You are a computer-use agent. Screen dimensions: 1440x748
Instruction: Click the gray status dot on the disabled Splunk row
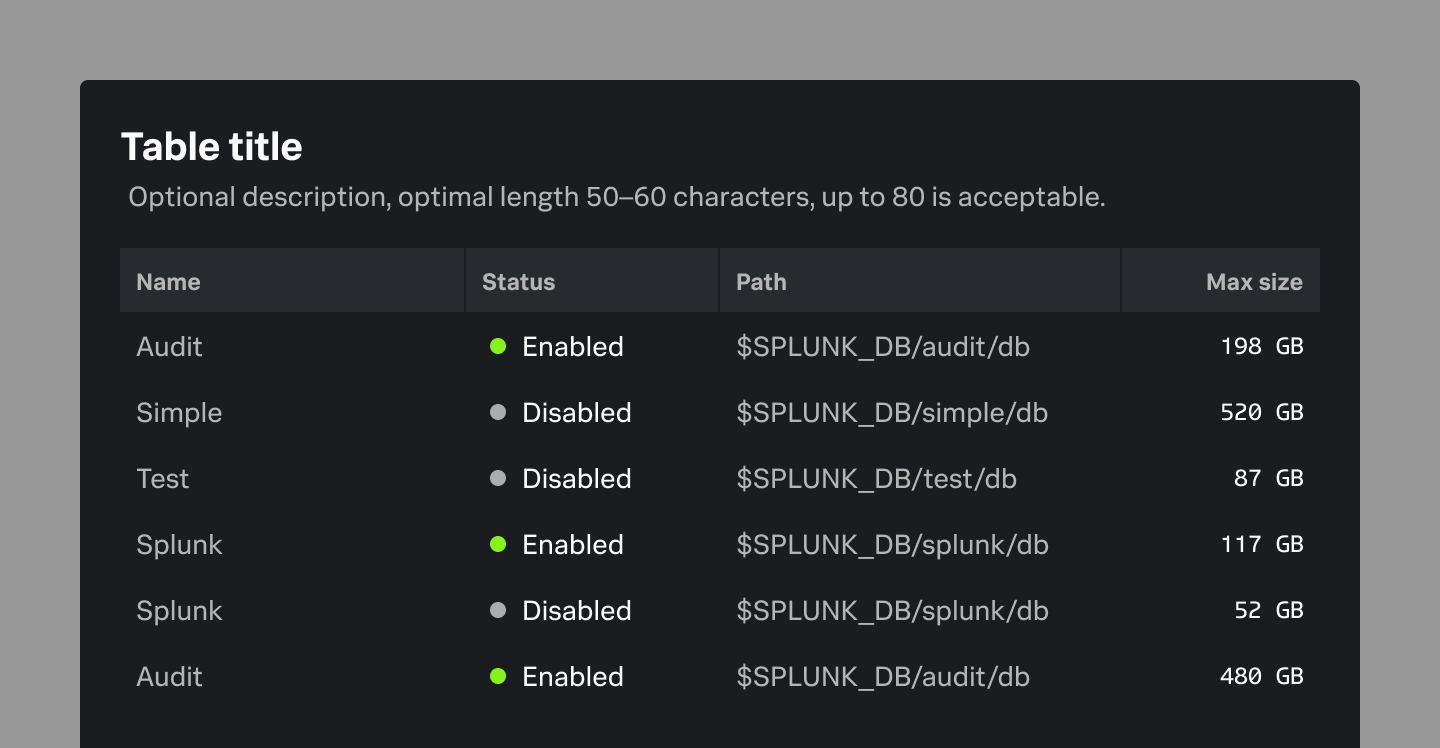[x=498, y=610]
